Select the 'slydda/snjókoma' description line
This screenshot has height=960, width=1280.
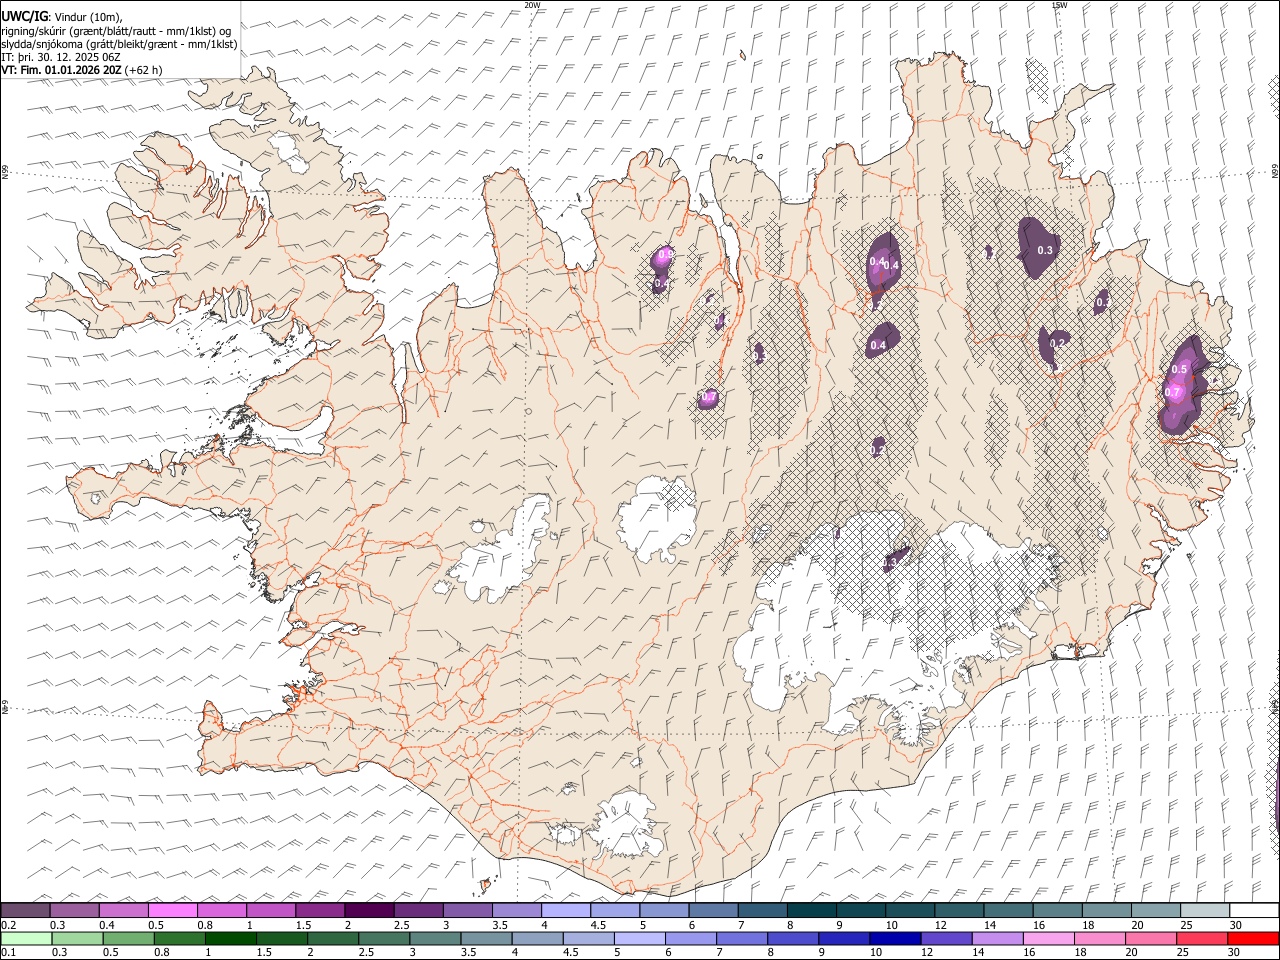click(119, 44)
